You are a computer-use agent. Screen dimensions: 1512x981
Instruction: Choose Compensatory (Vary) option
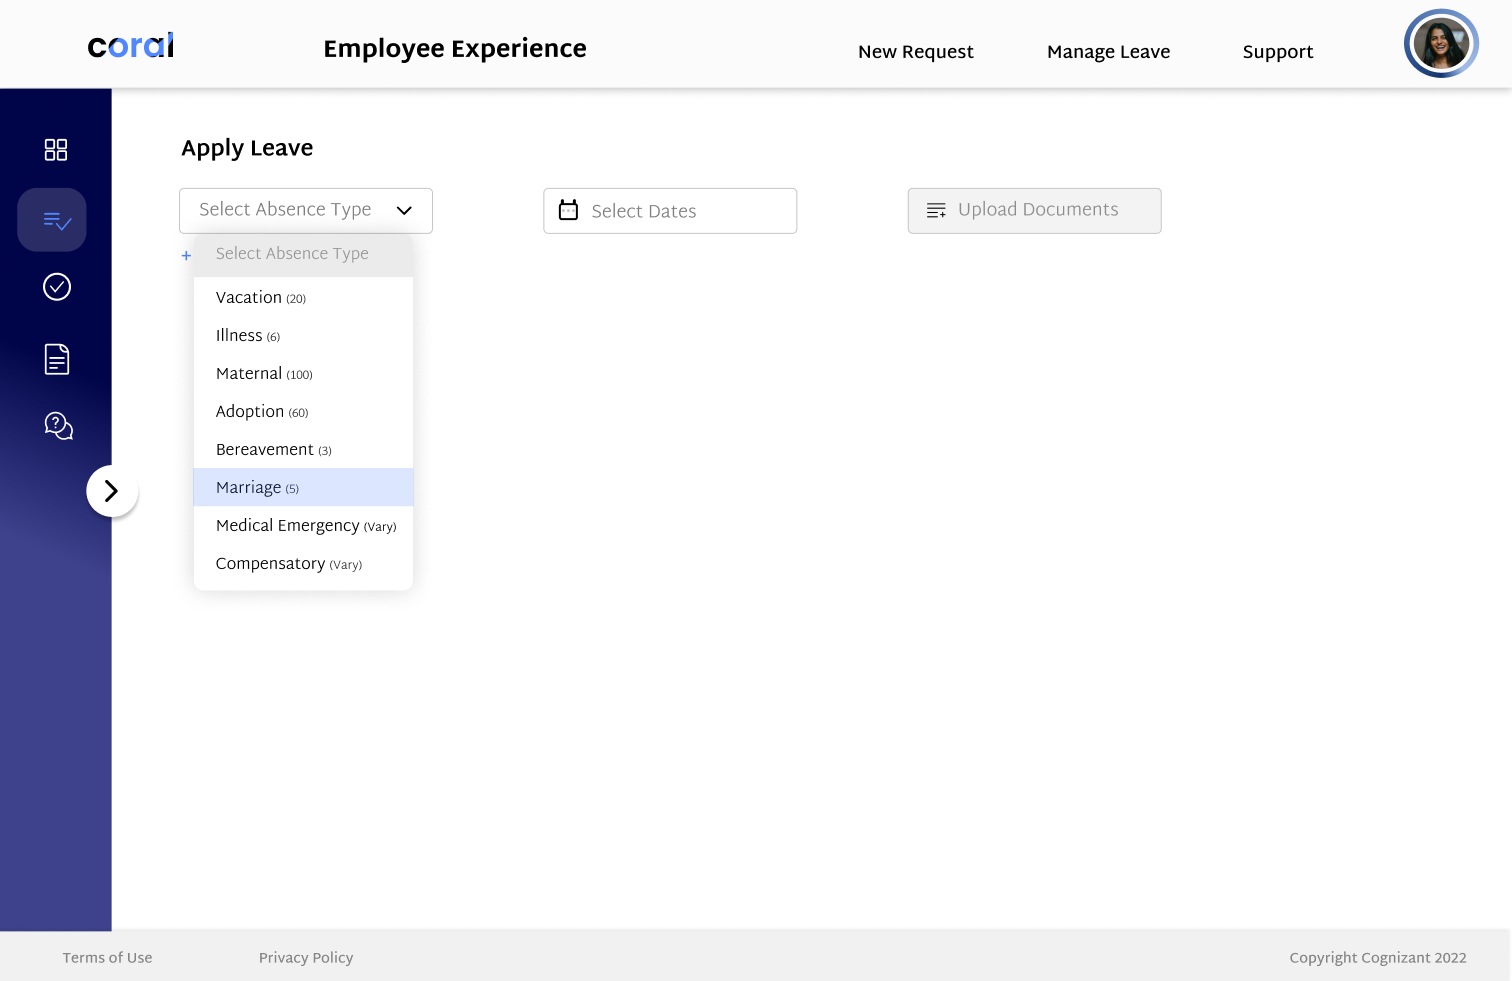tap(303, 564)
